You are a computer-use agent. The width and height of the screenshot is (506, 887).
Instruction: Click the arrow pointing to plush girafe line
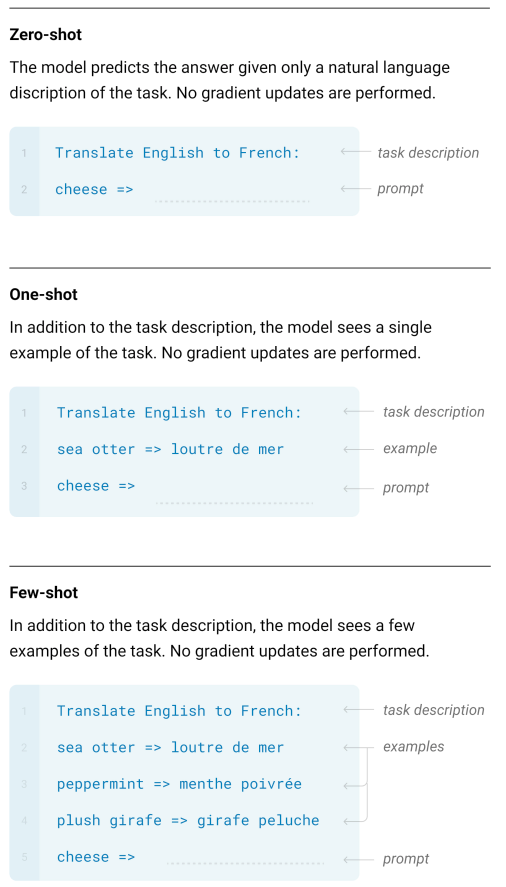pos(355,821)
